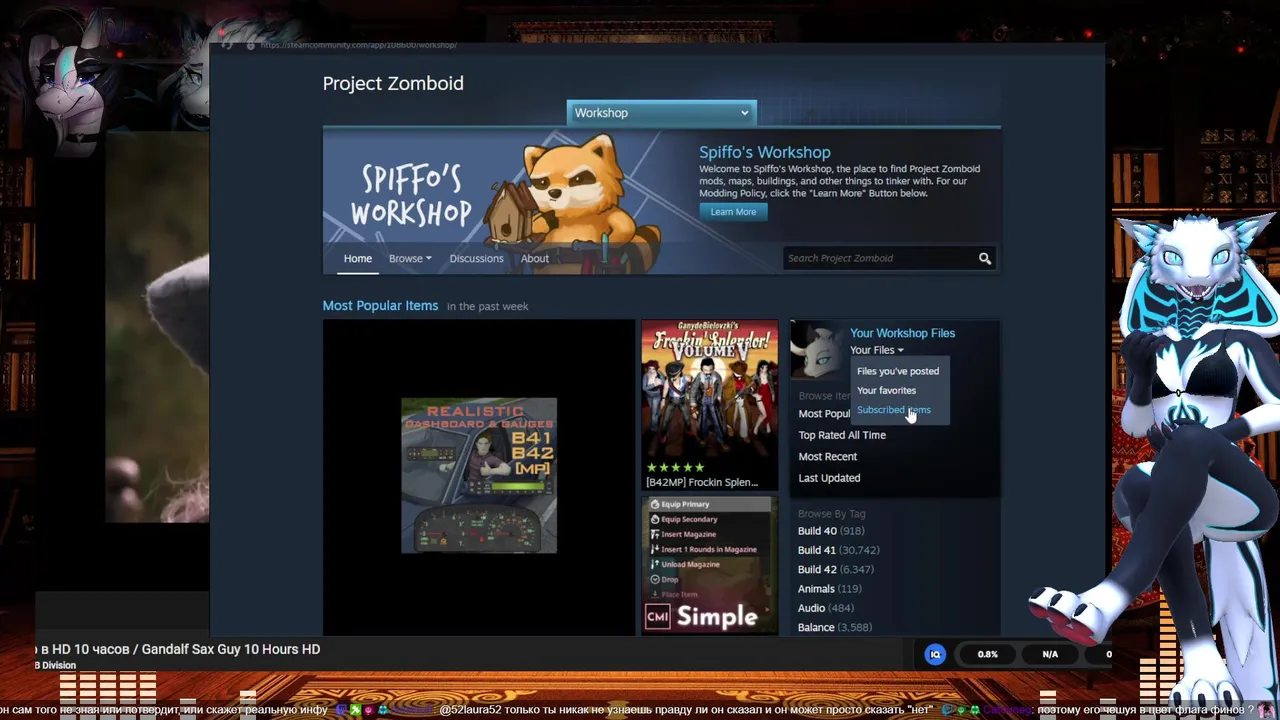Click the five-star rating under Frockin Splendor
Image resolution: width=1280 pixels, height=720 pixels.
coord(675,467)
